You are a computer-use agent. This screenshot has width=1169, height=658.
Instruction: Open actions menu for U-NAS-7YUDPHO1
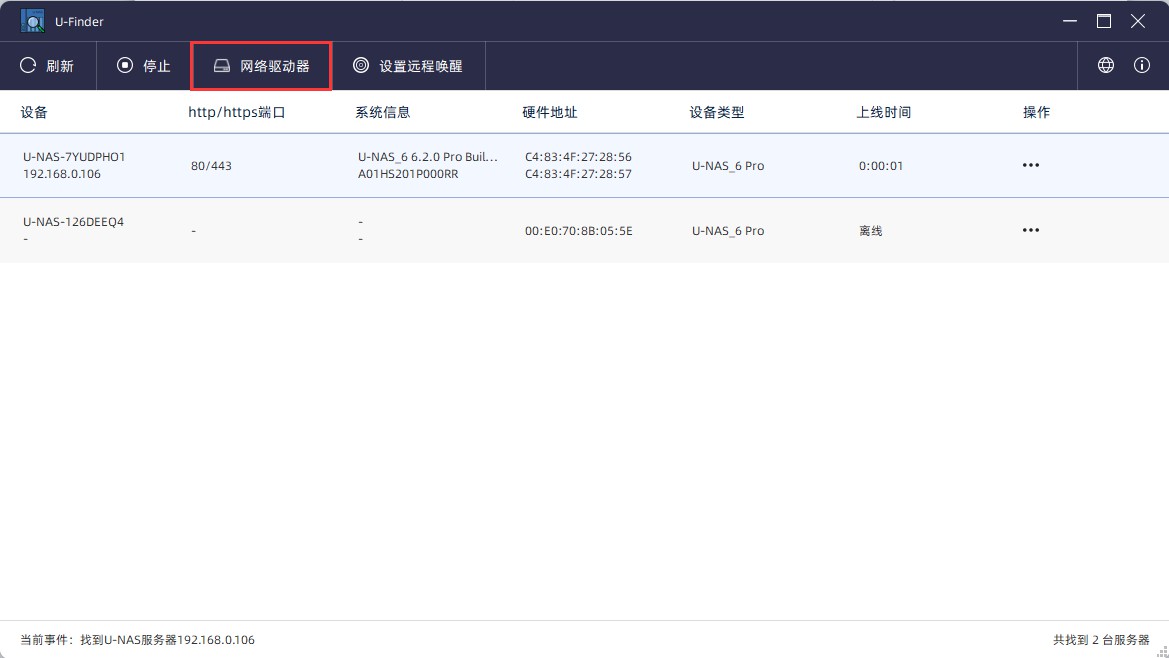(x=1030, y=166)
